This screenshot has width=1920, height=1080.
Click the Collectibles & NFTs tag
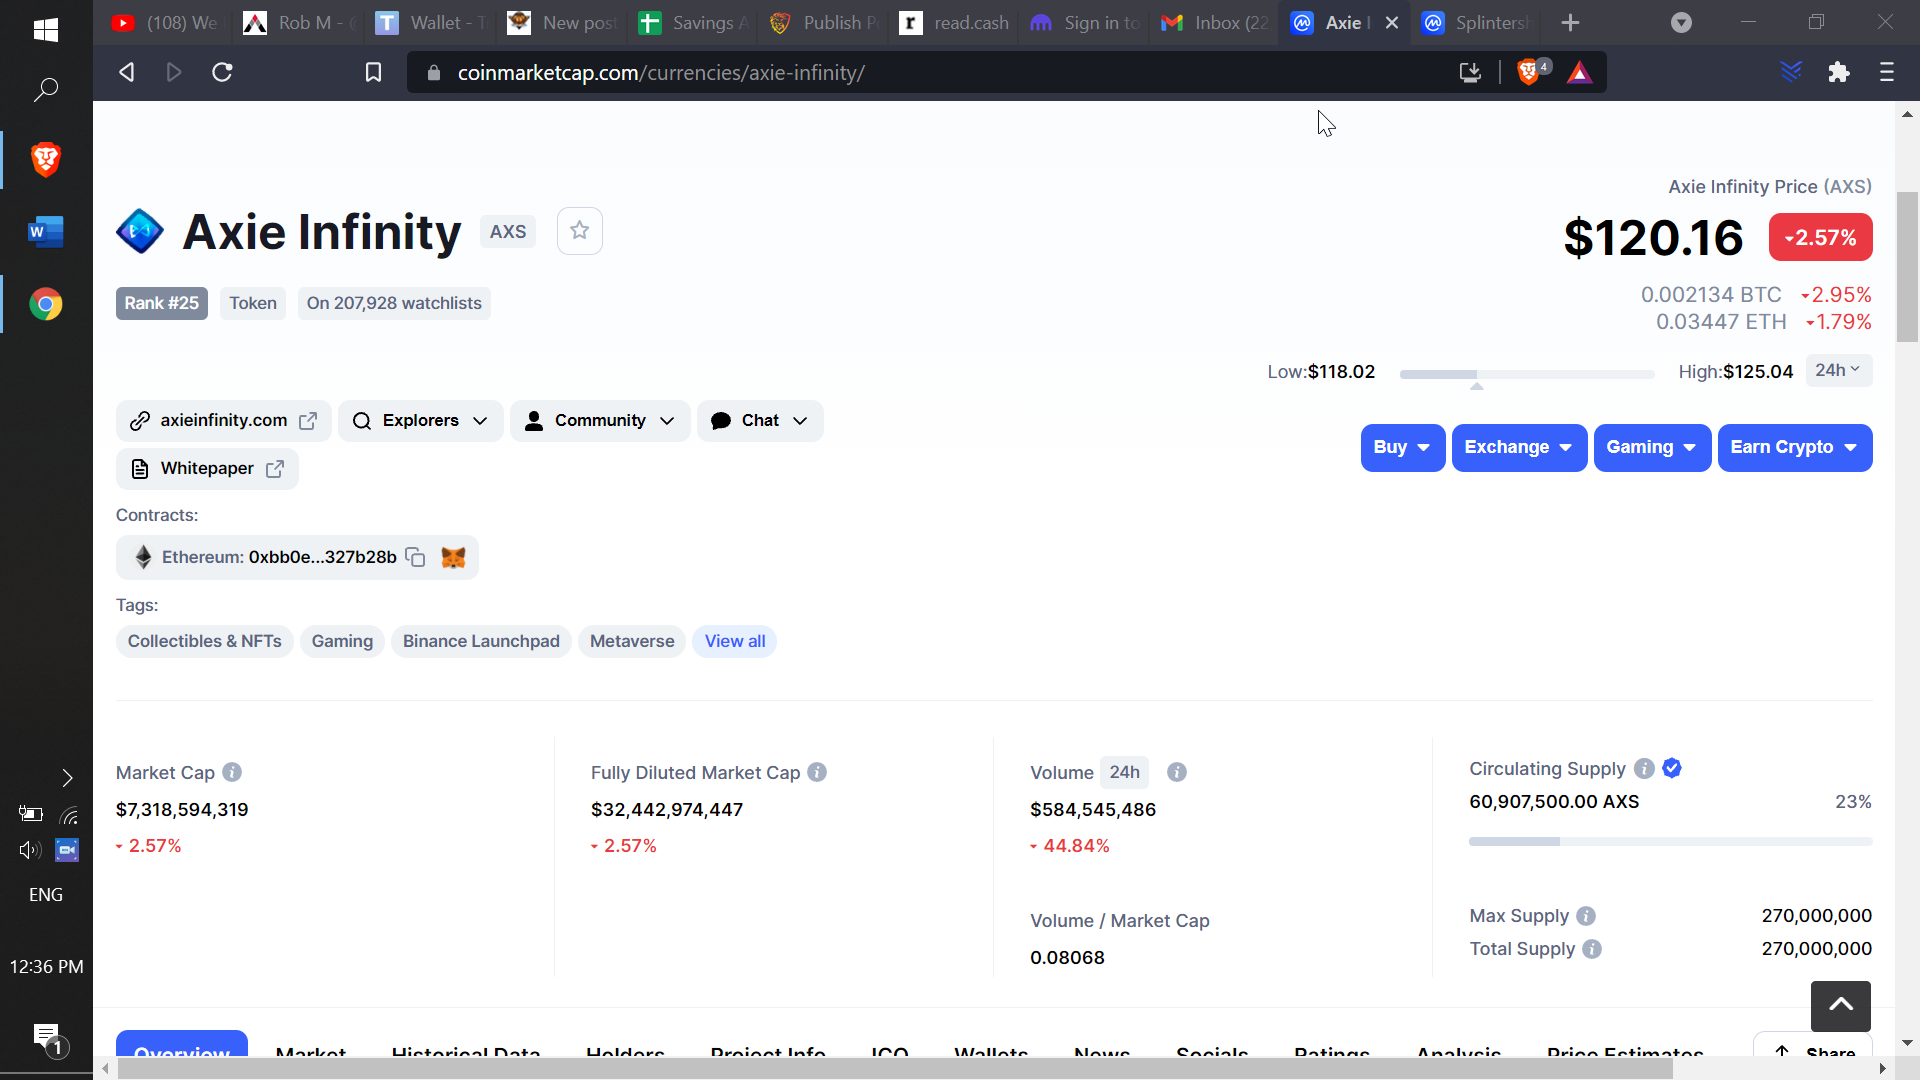pyautogui.click(x=205, y=642)
